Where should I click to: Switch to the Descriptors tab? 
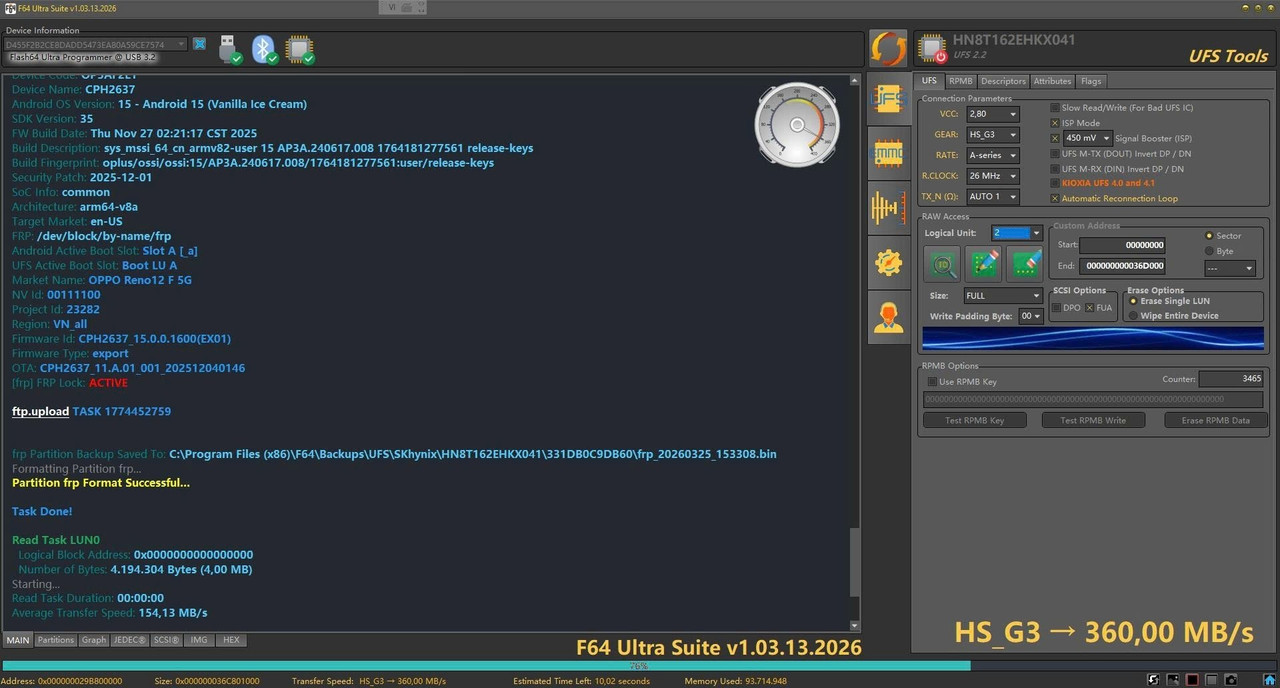pyautogui.click(x=1003, y=81)
